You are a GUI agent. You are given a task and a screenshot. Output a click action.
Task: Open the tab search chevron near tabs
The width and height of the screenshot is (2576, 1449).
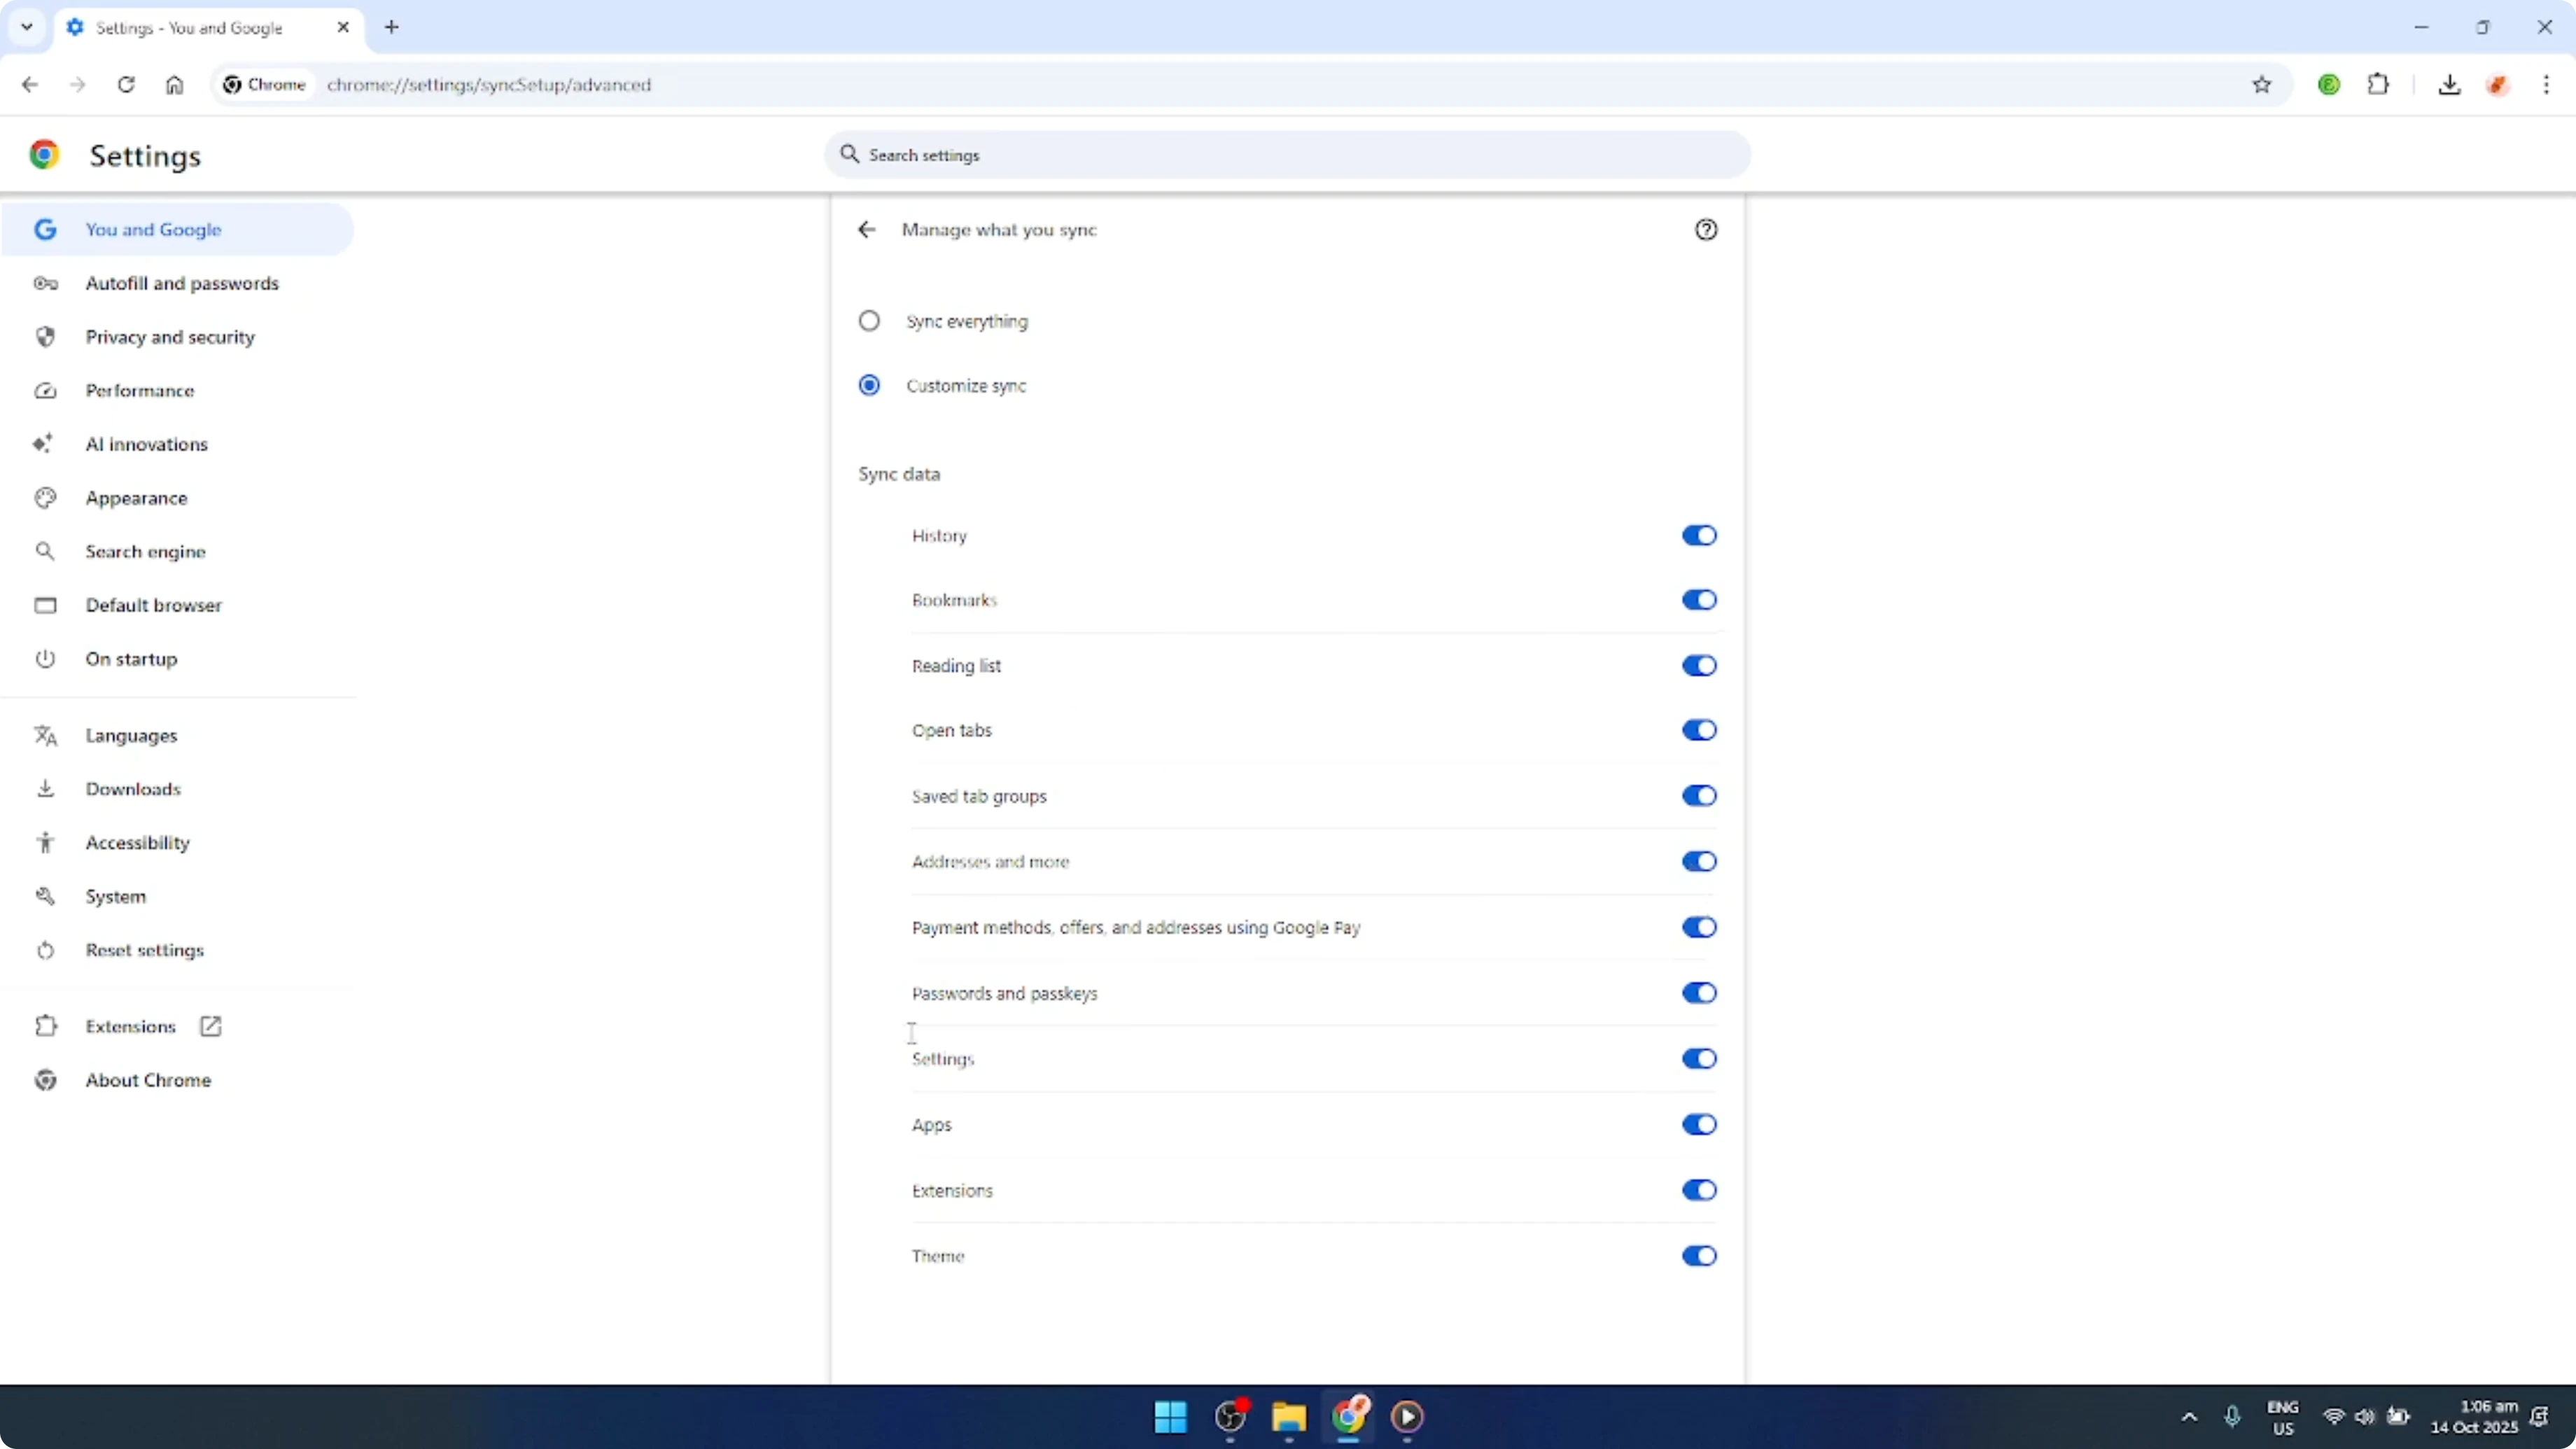click(27, 27)
